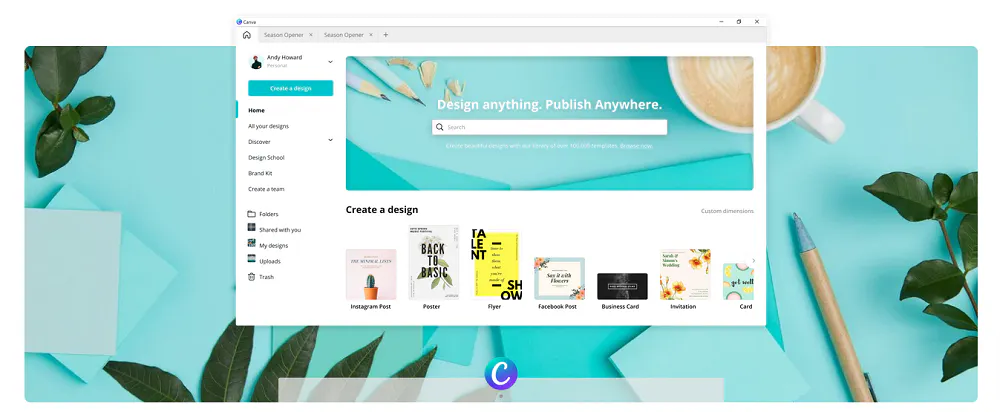Open the Brand Kit page
1000x412 pixels.
point(260,173)
